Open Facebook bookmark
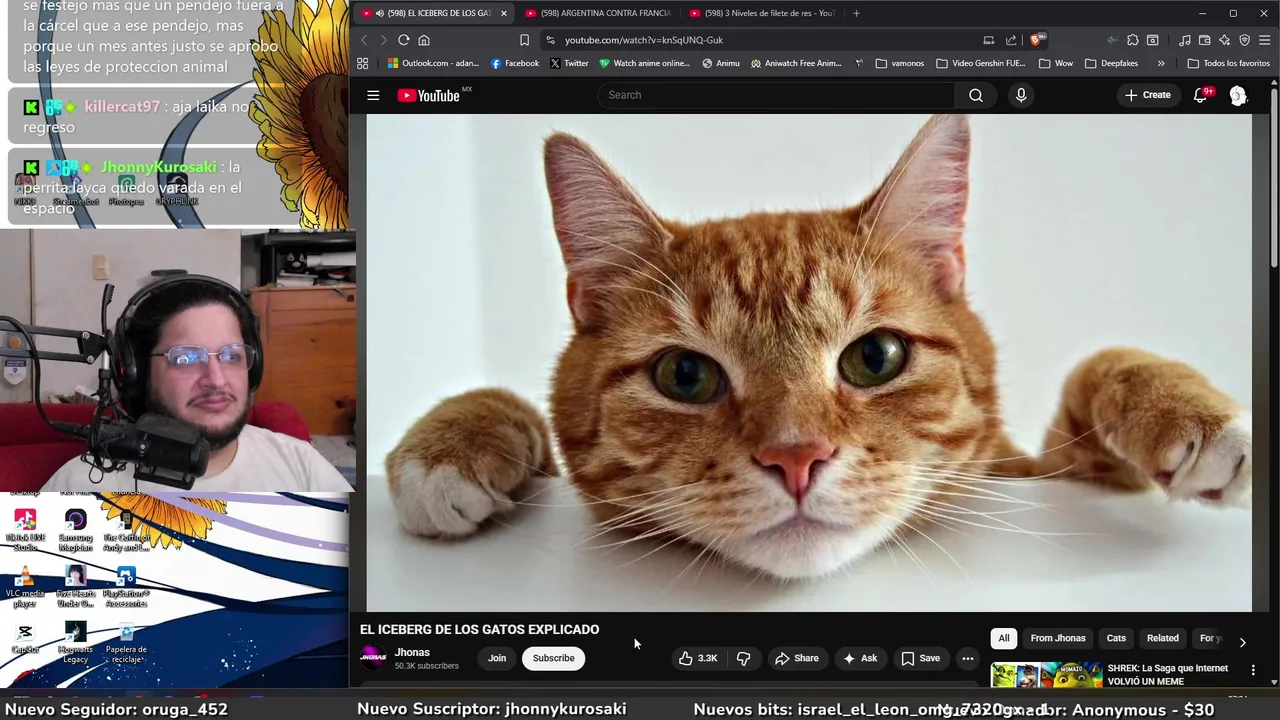This screenshot has width=1280, height=720. [515, 63]
